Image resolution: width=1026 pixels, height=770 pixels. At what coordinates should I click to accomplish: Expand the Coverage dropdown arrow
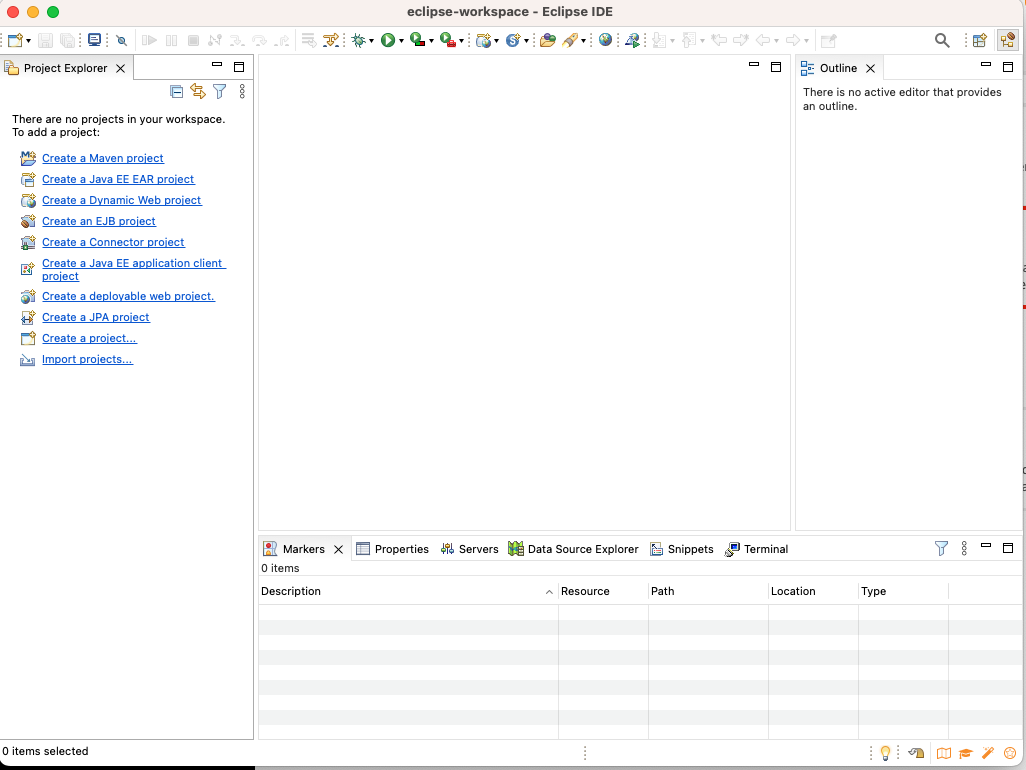pyautogui.click(x=431, y=41)
